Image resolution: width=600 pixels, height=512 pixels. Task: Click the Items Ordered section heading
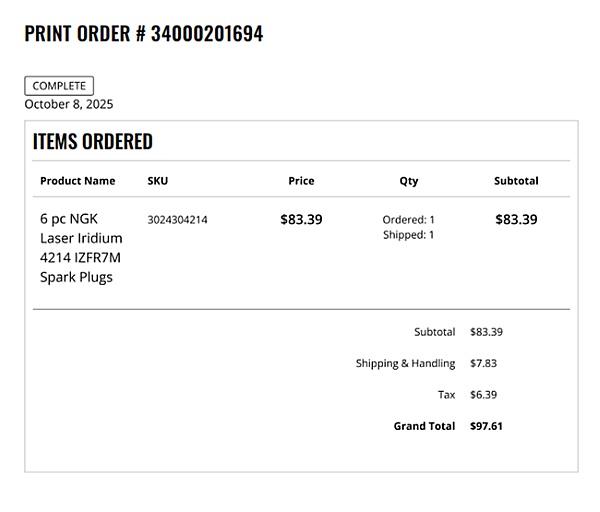coord(93,141)
